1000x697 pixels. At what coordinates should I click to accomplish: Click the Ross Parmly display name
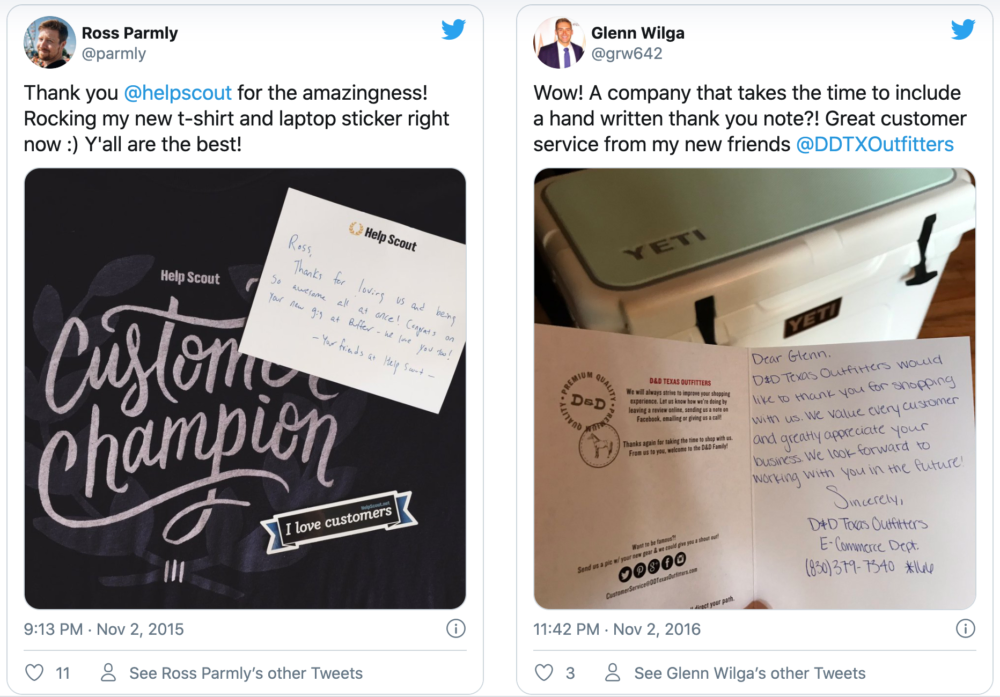[129, 33]
